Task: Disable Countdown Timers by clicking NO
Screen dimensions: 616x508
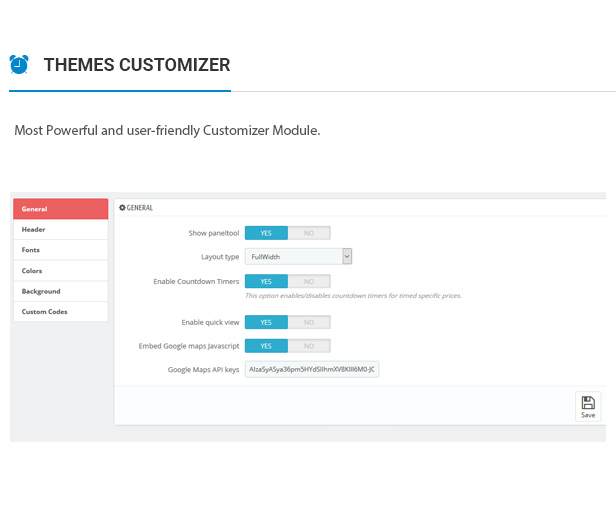Action: pyautogui.click(x=309, y=282)
